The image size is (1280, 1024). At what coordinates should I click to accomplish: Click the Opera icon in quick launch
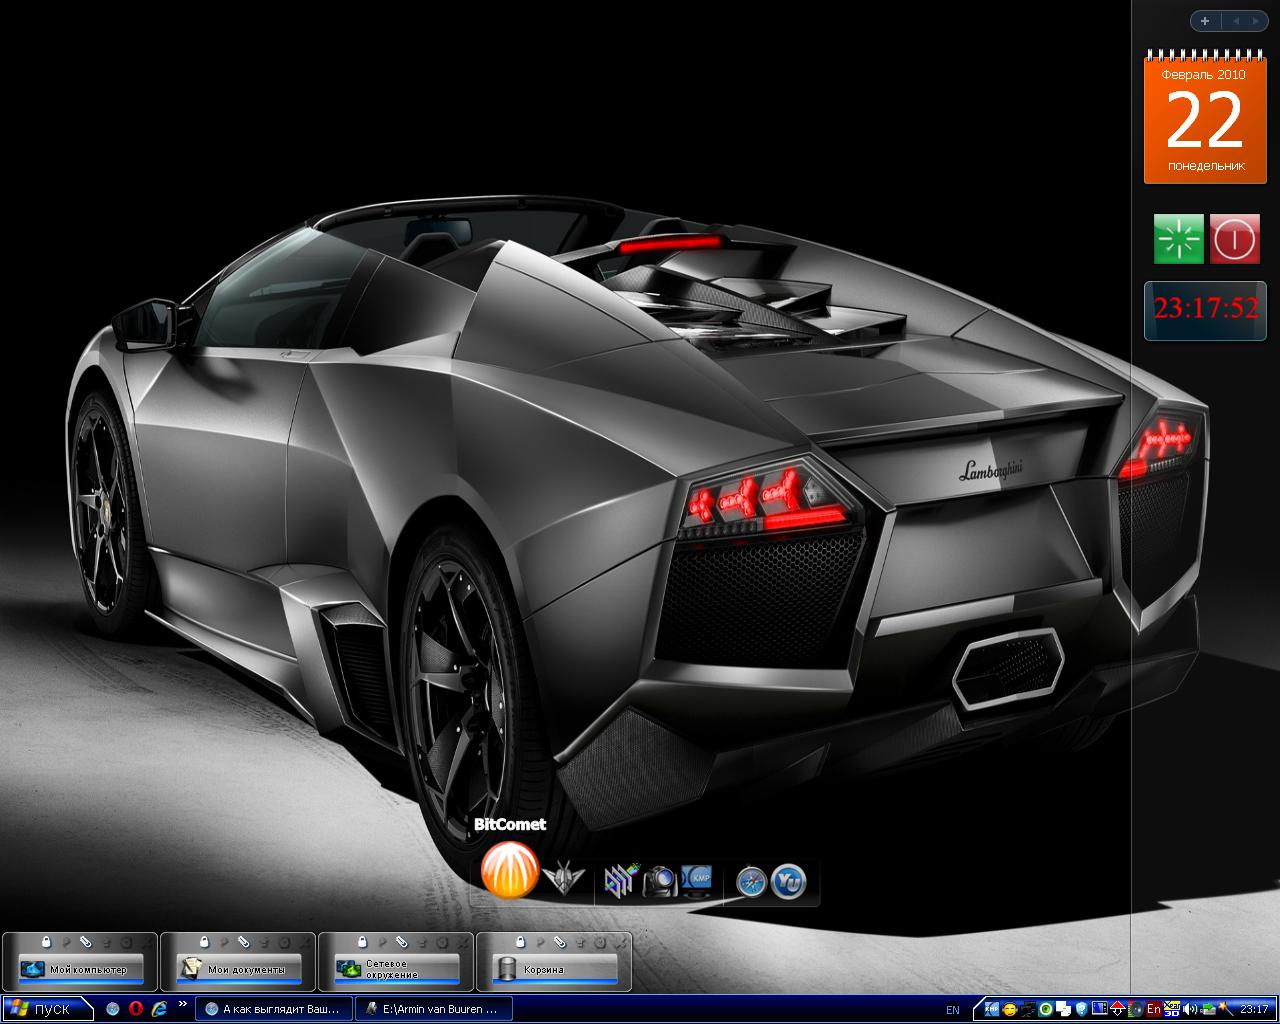point(135,1009)
